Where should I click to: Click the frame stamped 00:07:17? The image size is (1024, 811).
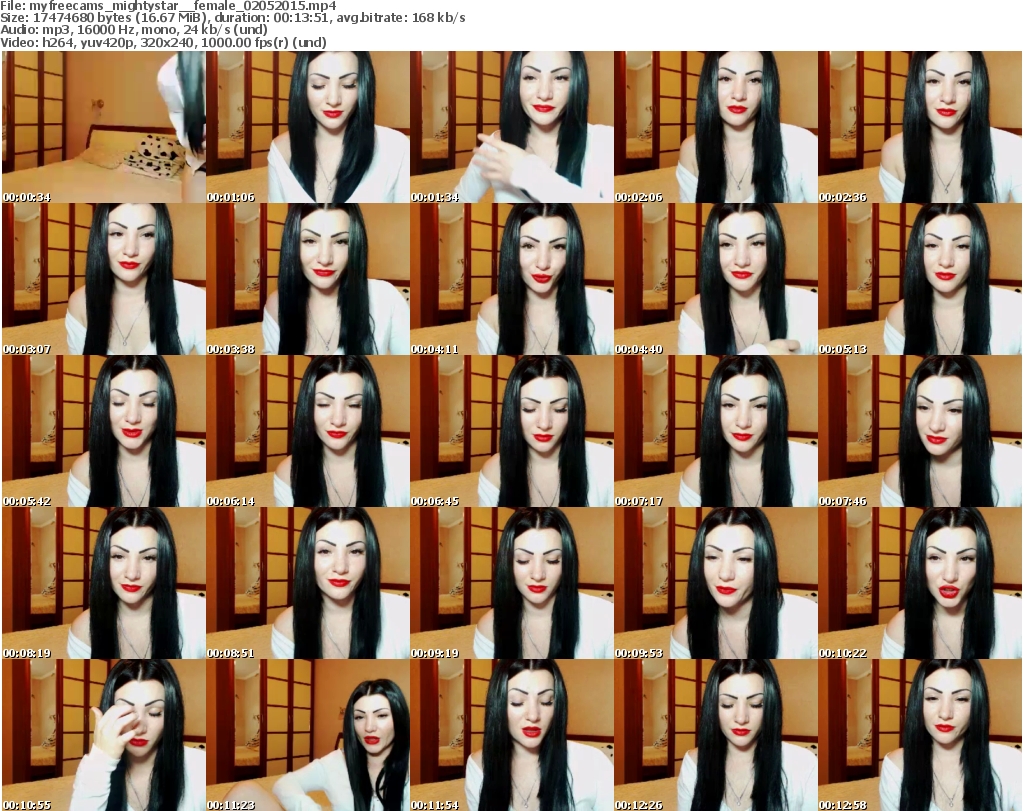716,432
